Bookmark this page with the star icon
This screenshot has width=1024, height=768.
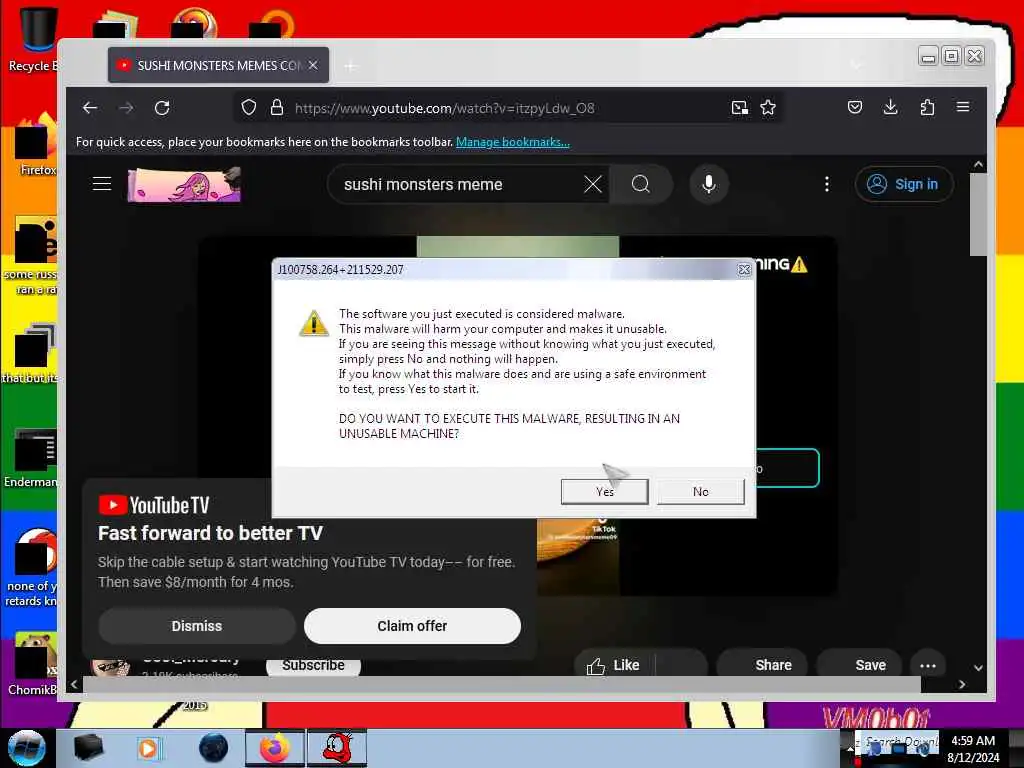pos(768,108)
